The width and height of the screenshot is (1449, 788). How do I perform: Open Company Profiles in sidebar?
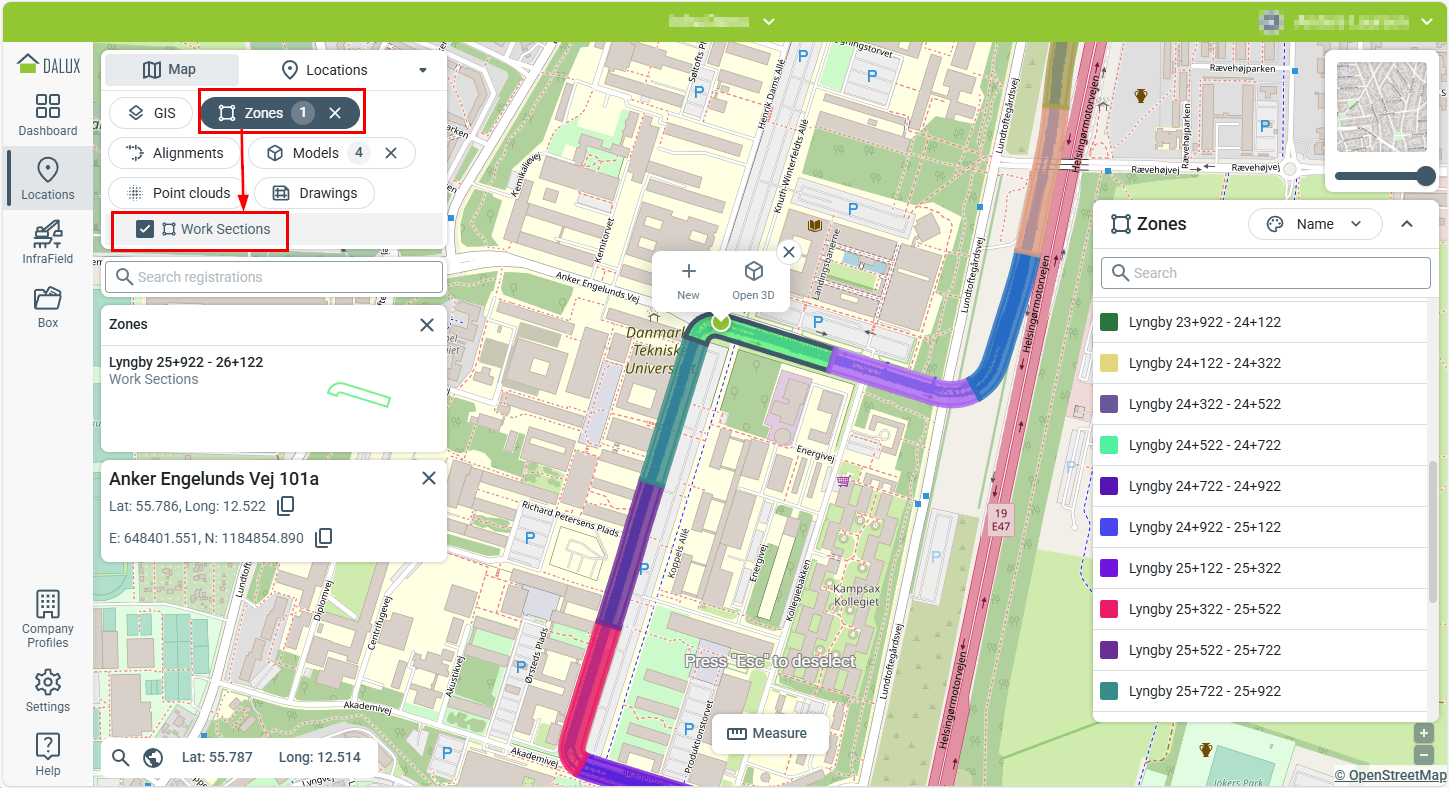(47, 619)
